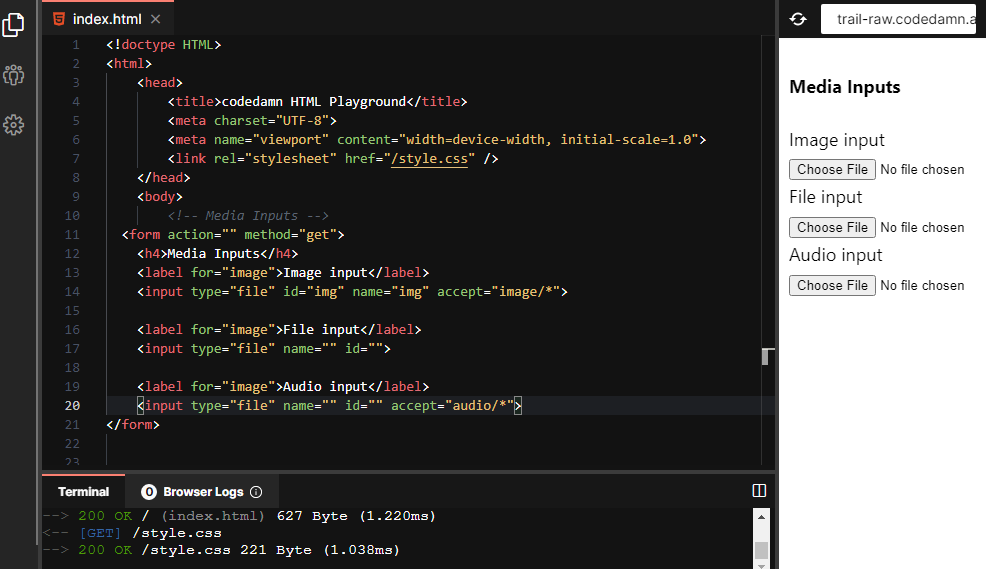
Task: Click the info icon beside Browser Logs
Action: 256,492
